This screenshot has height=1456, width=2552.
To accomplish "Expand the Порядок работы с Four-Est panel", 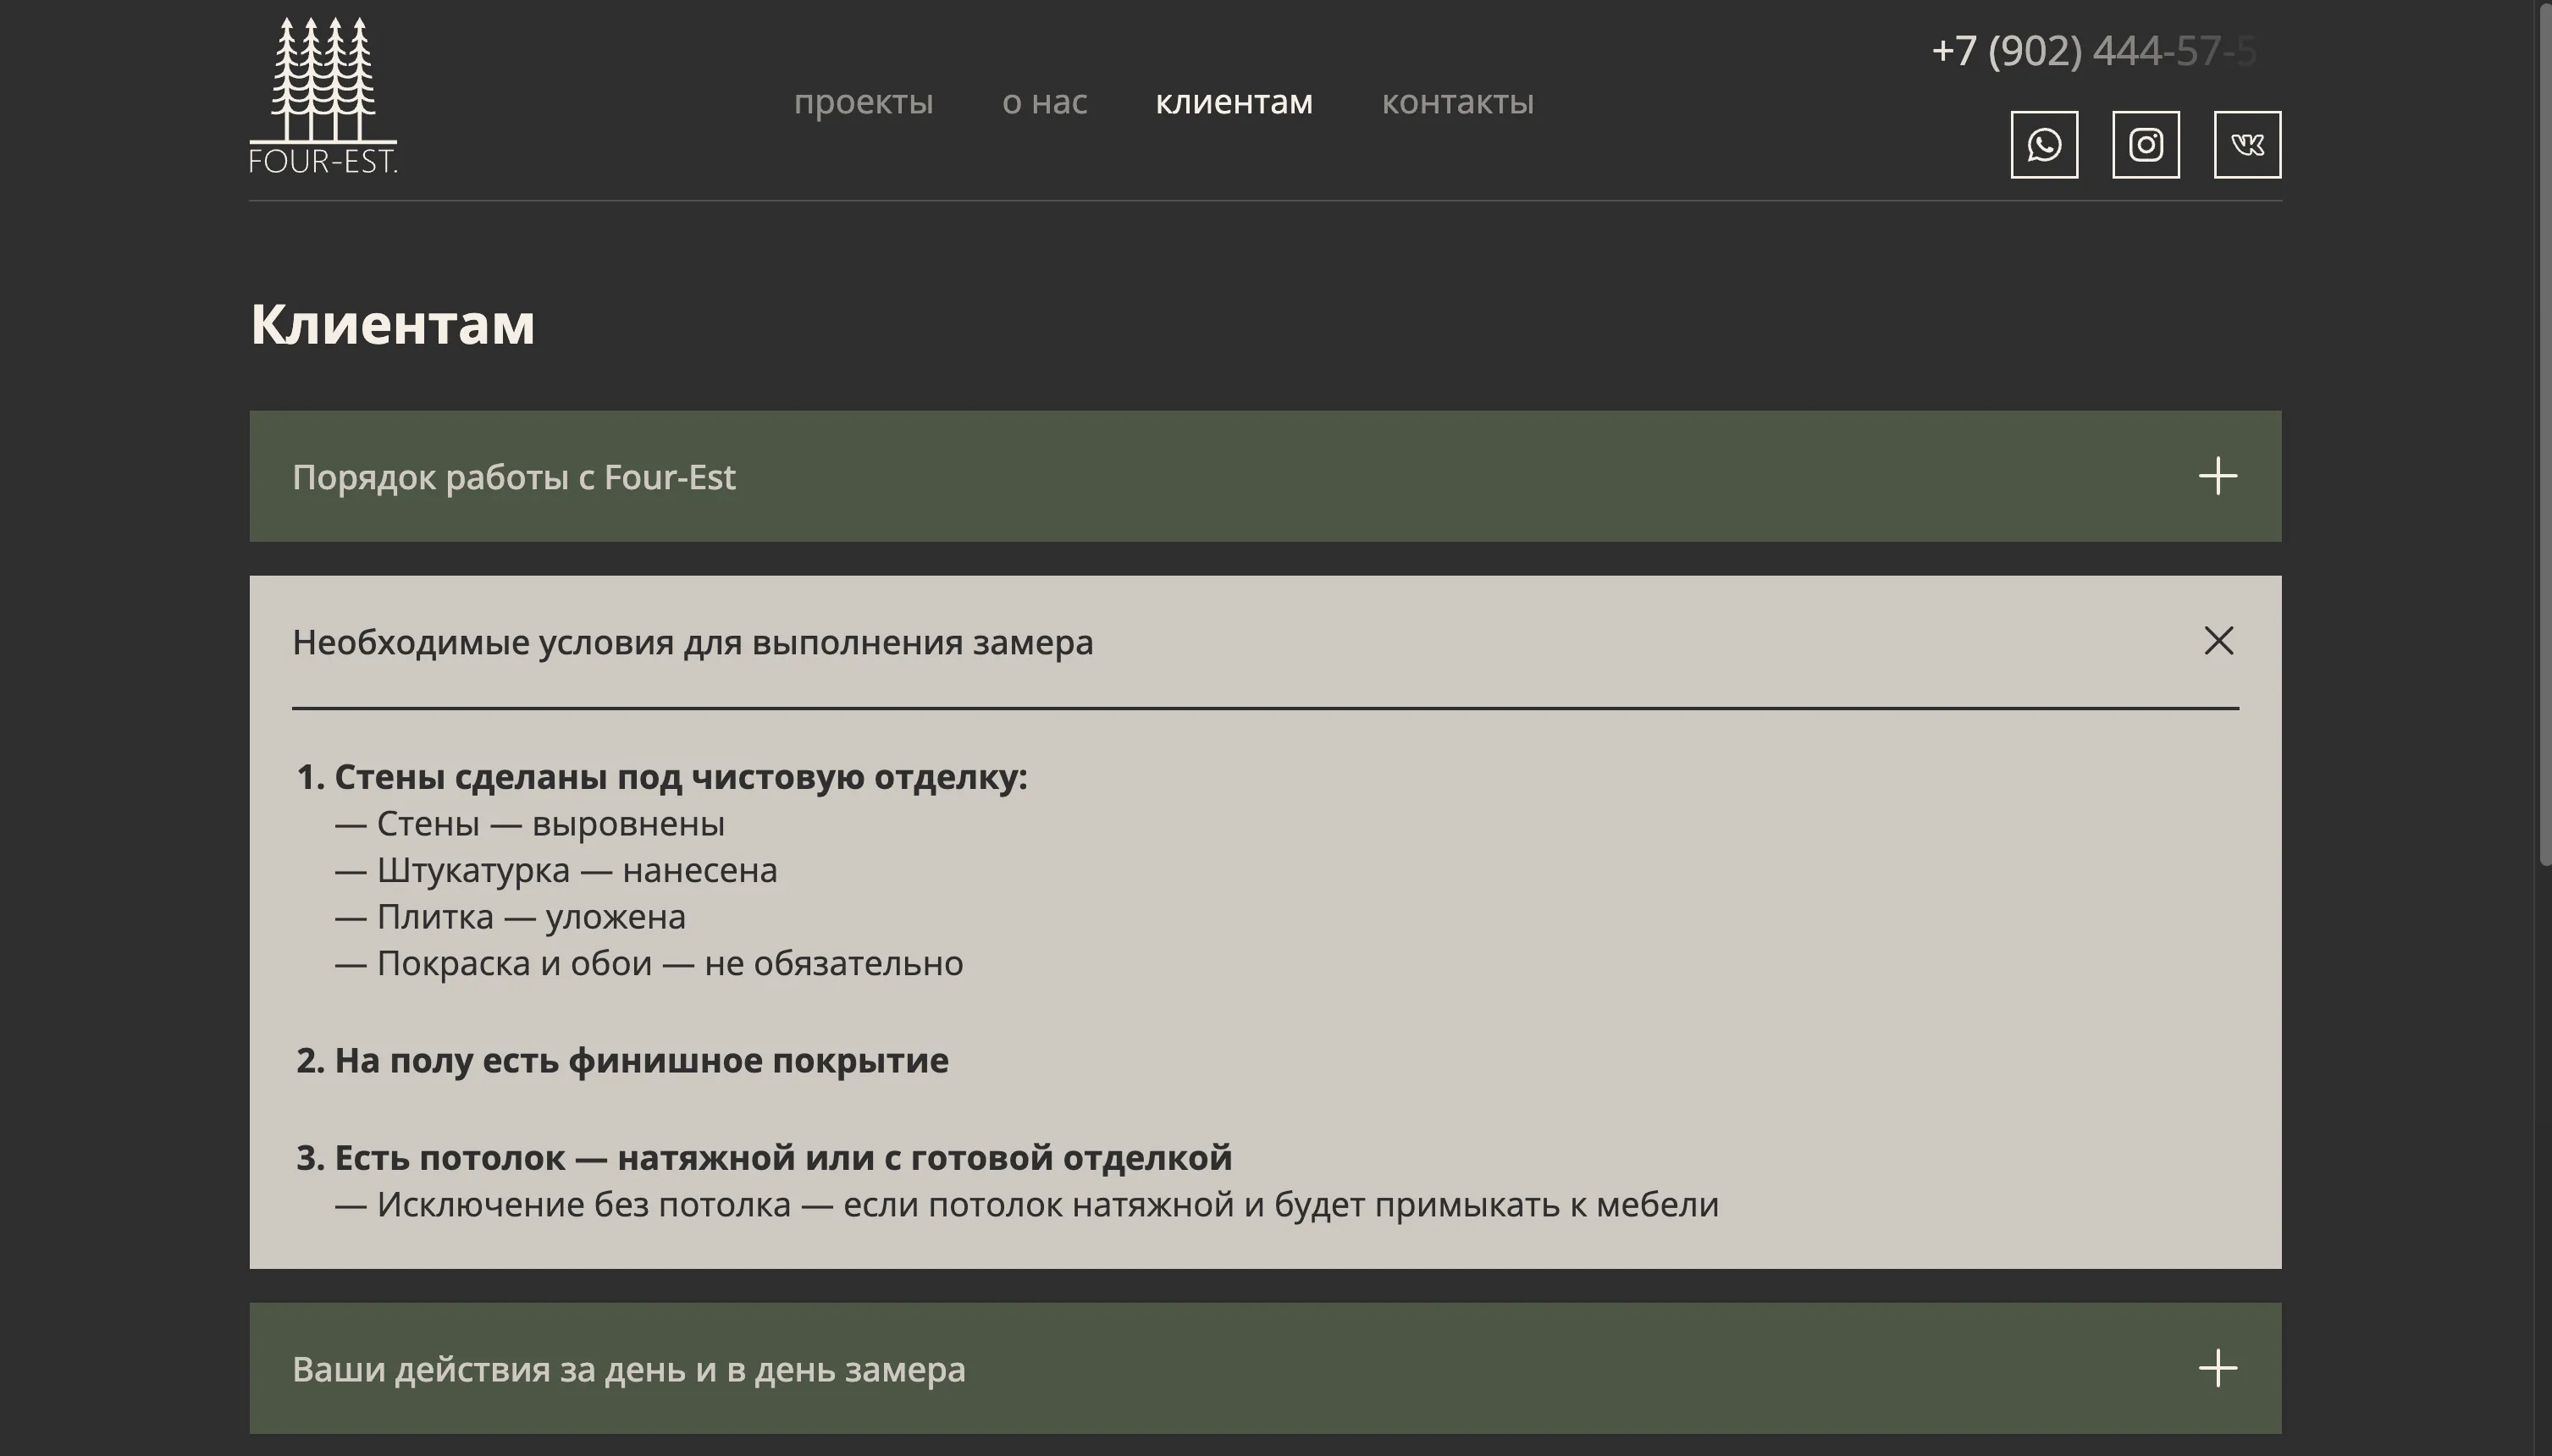I will (x=1265, y=476).
